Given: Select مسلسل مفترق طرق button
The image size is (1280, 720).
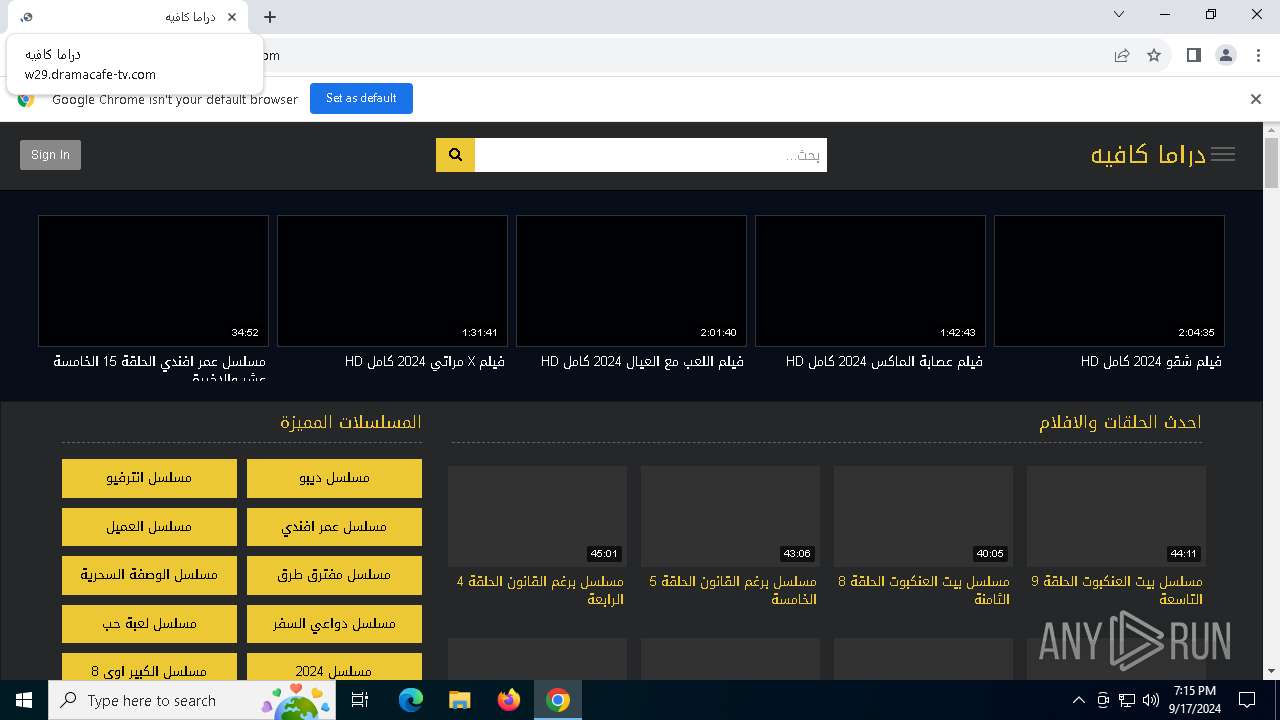Looking at the screenshot, I should [x=334, y=575].
